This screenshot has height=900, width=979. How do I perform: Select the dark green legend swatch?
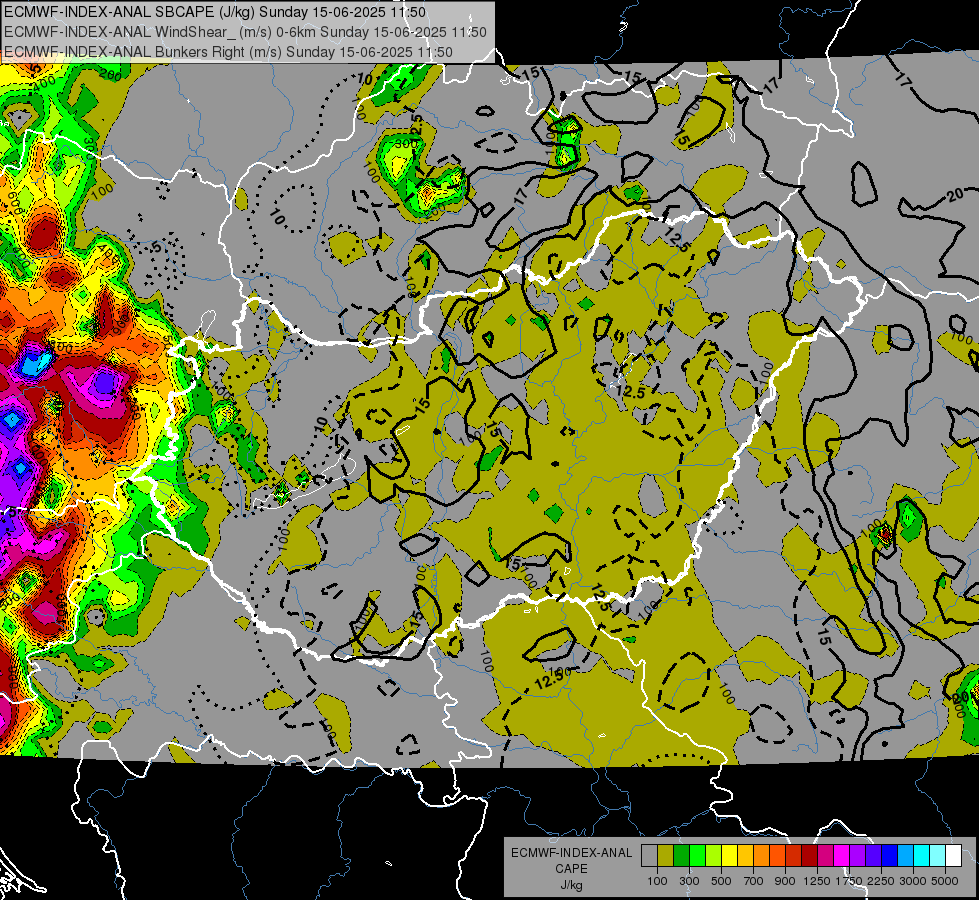[681, 856]
